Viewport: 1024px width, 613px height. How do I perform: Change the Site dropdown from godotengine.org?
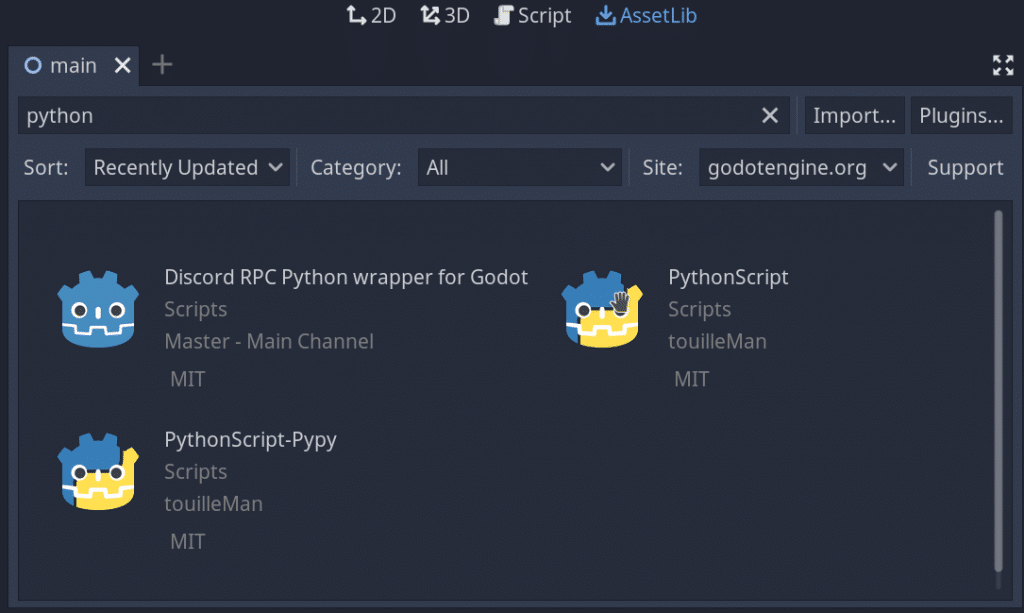(801, 168)
